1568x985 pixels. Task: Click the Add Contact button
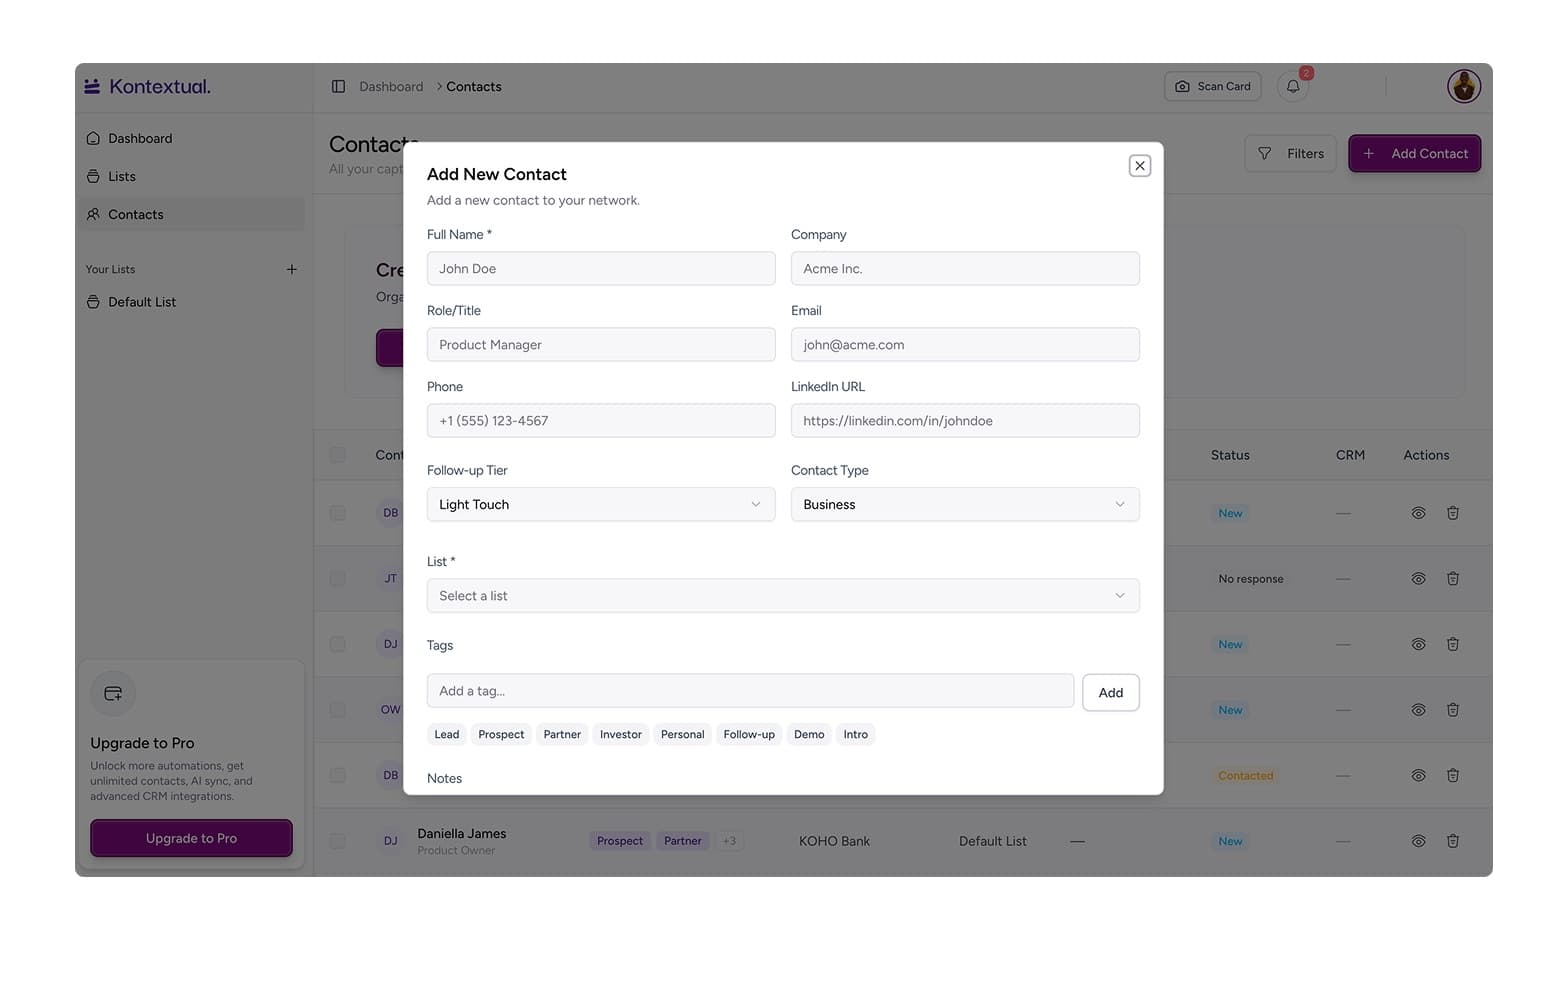pos(1414,154)
